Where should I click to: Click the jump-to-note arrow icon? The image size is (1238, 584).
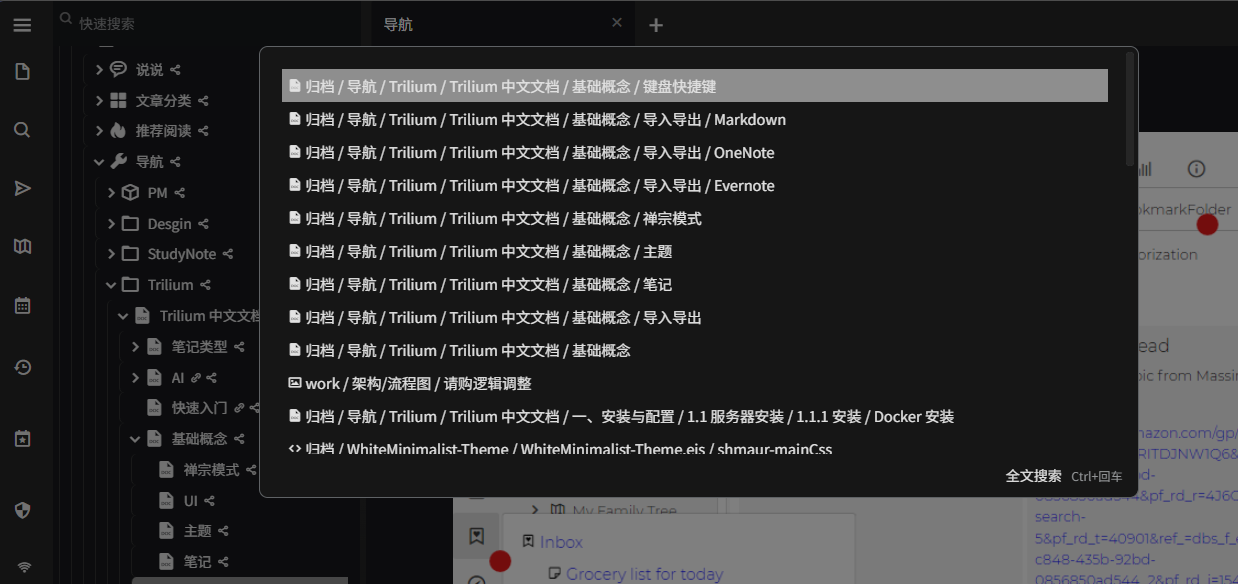coord(22,188)
